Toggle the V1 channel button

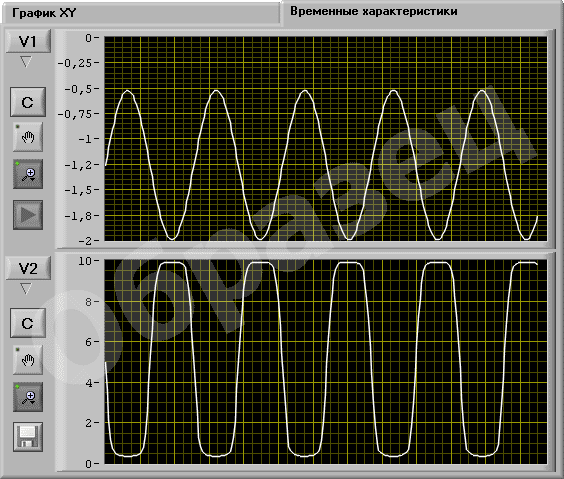click(x=28, y=41)
